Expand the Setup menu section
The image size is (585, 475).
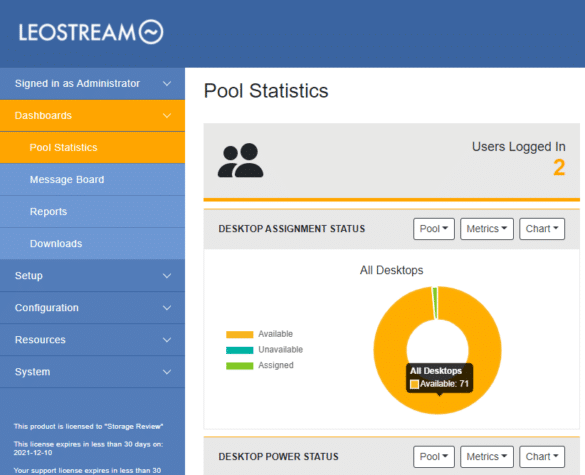click(92, 276)
